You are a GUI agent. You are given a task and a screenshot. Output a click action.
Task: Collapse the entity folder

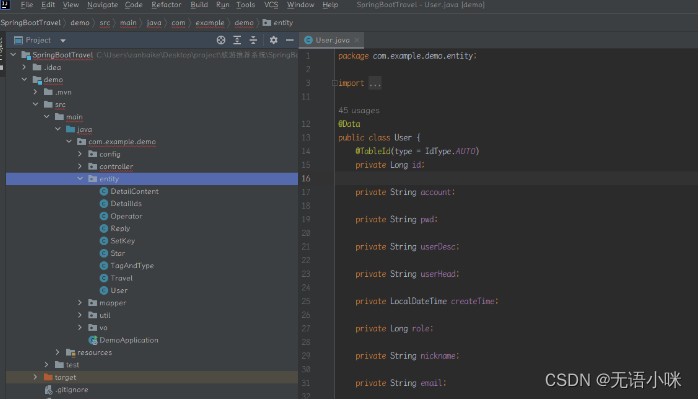(80, 179)
